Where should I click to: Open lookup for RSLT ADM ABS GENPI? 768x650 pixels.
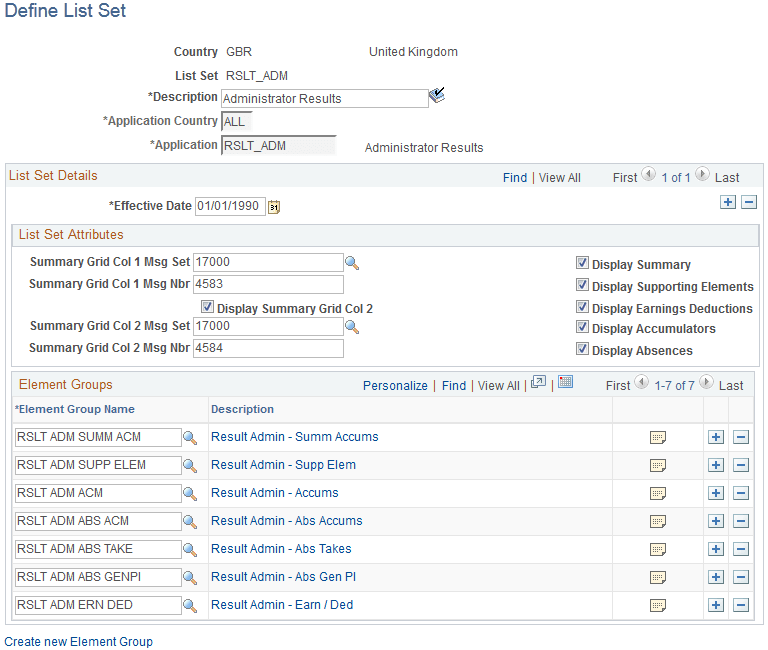190,578
